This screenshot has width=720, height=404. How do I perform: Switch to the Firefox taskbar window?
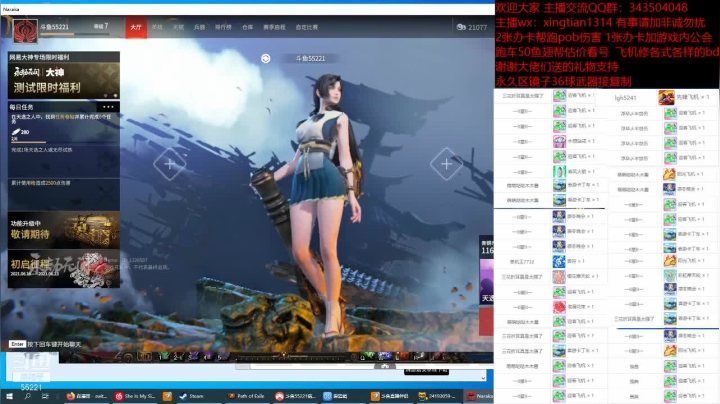click(86, 396)
